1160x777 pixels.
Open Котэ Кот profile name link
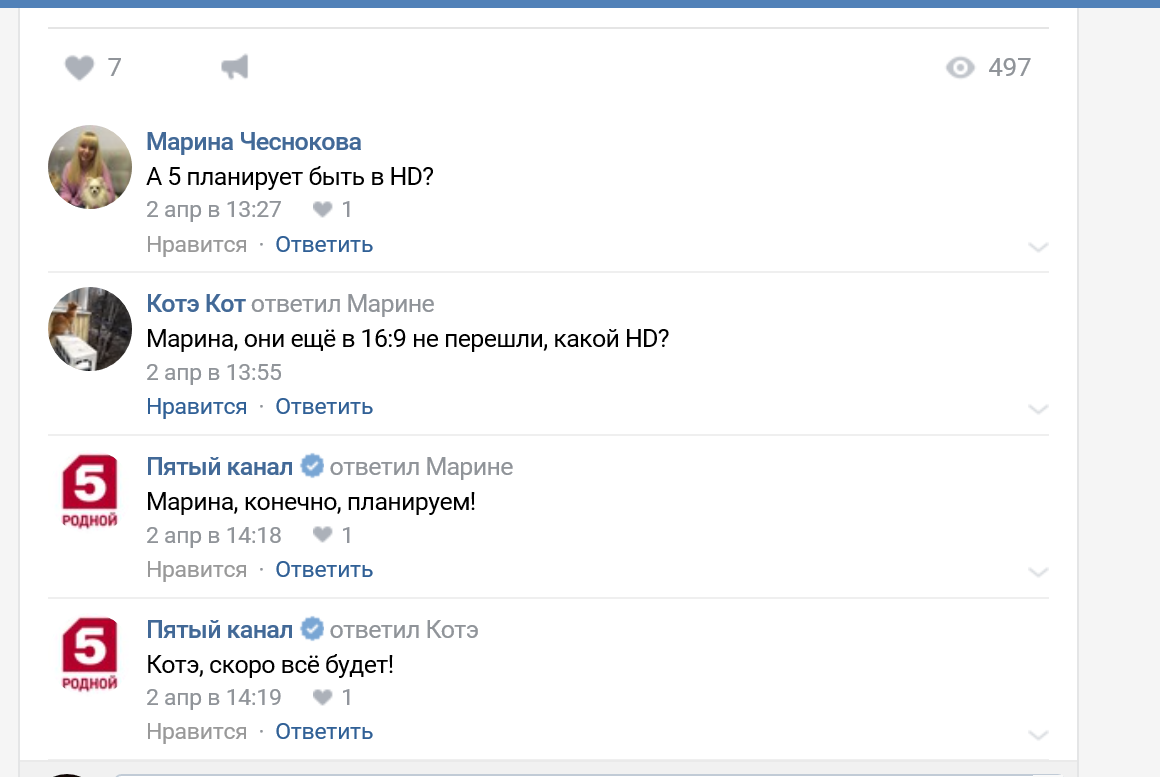[196, 304]
